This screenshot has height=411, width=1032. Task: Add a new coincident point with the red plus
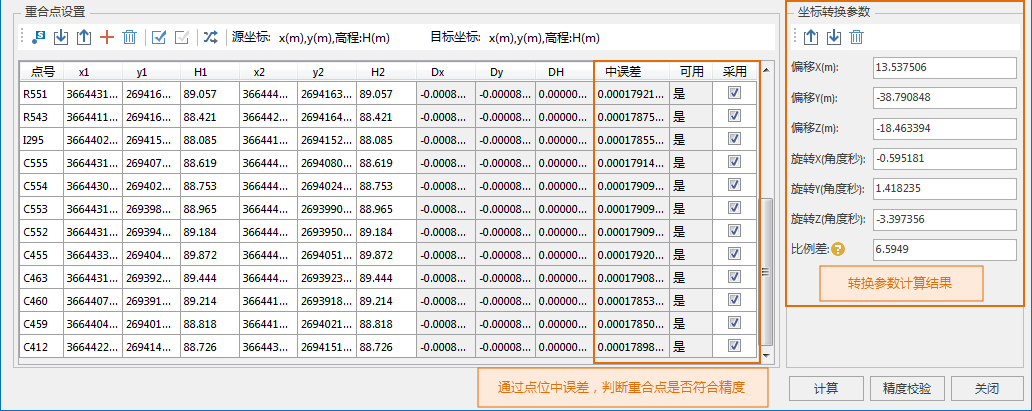point(107,37)
